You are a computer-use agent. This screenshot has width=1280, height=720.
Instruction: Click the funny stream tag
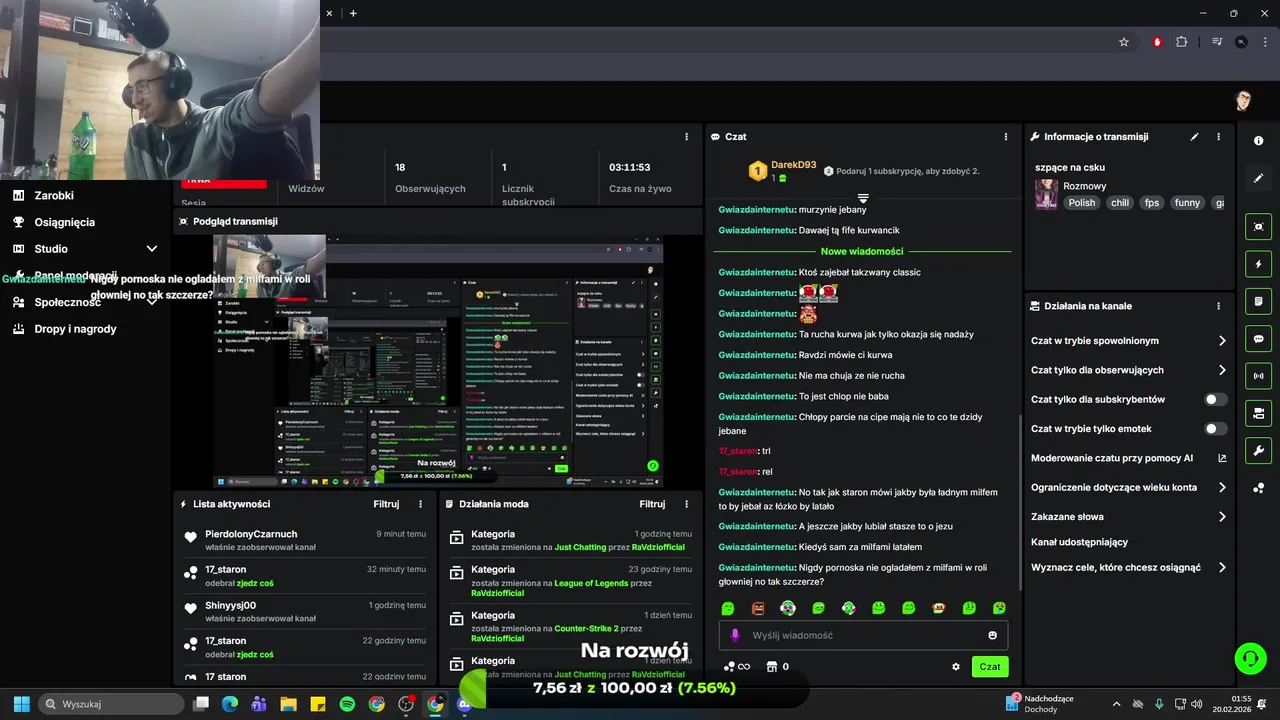pyautogui.click(x=1187, y=203)
